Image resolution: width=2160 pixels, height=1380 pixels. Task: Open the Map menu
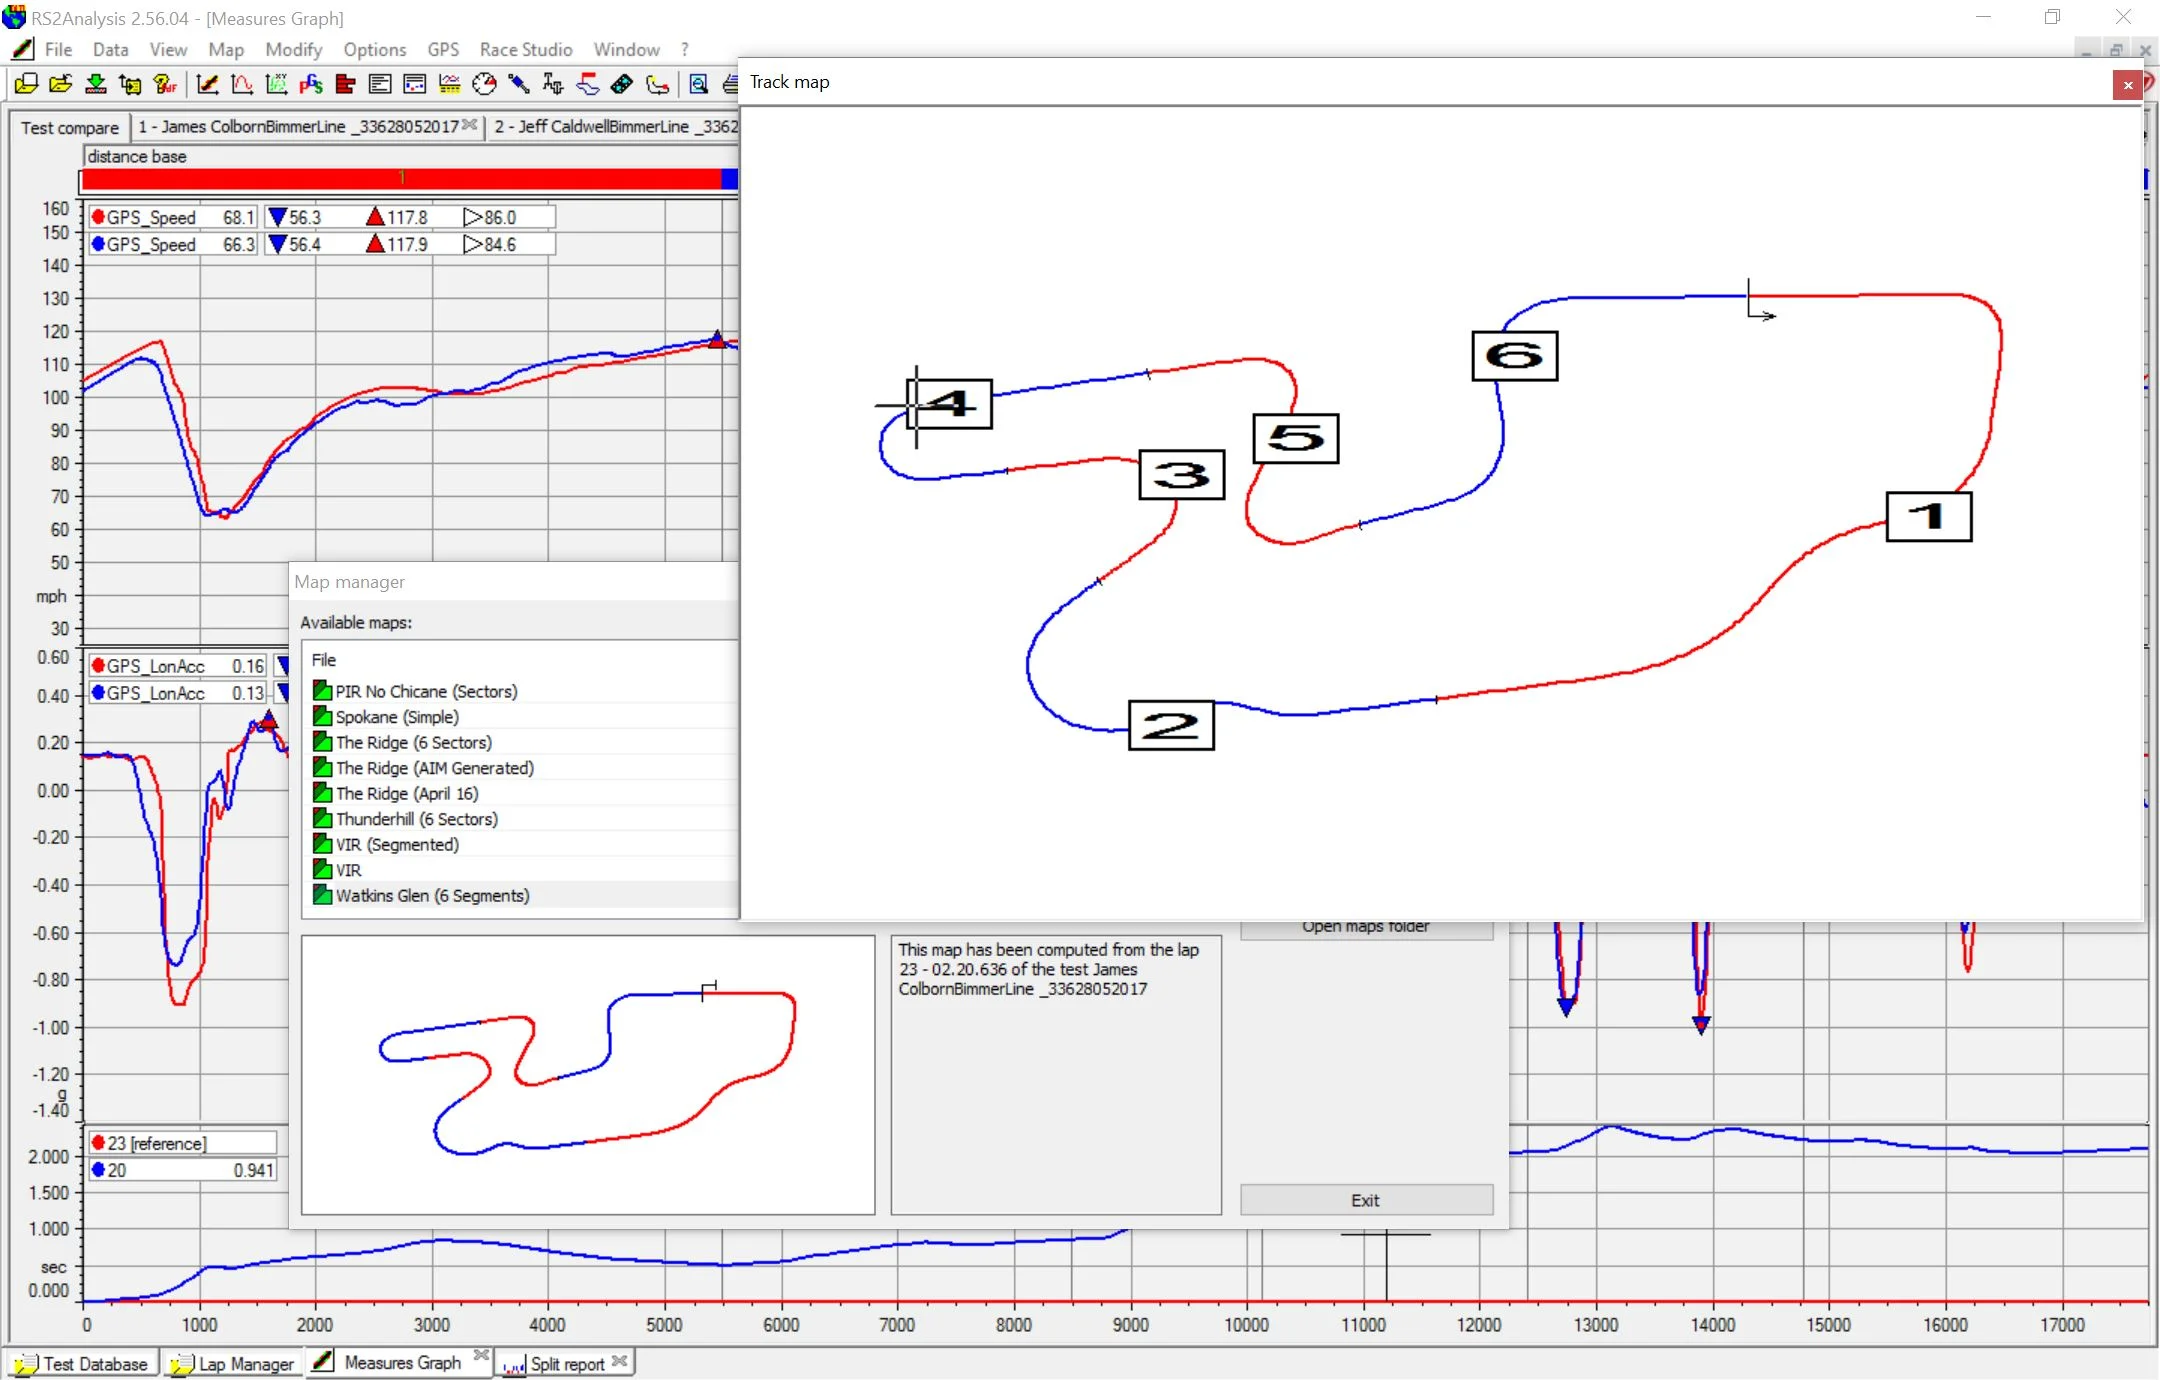click(x=226, y=49)
